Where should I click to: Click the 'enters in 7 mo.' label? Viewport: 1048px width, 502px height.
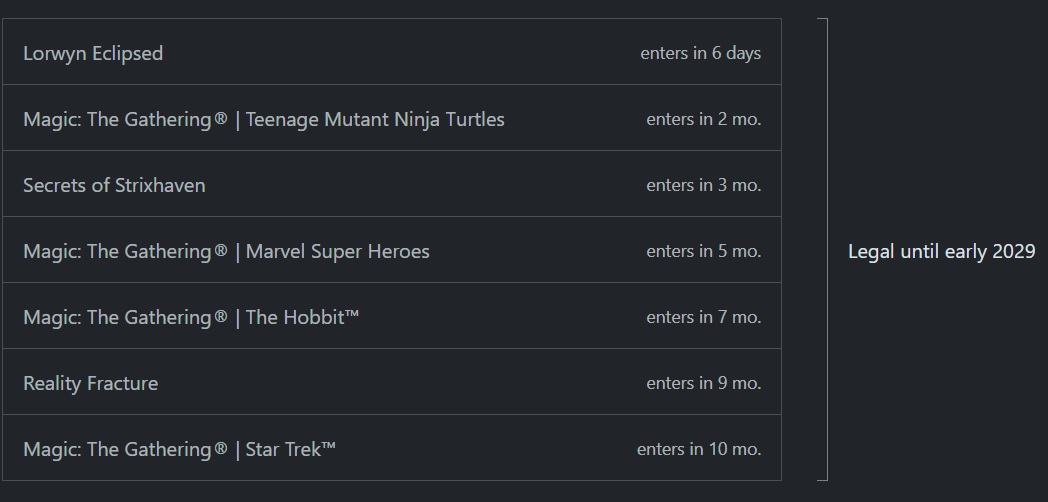pyautogui.click(x=704, y=317)
